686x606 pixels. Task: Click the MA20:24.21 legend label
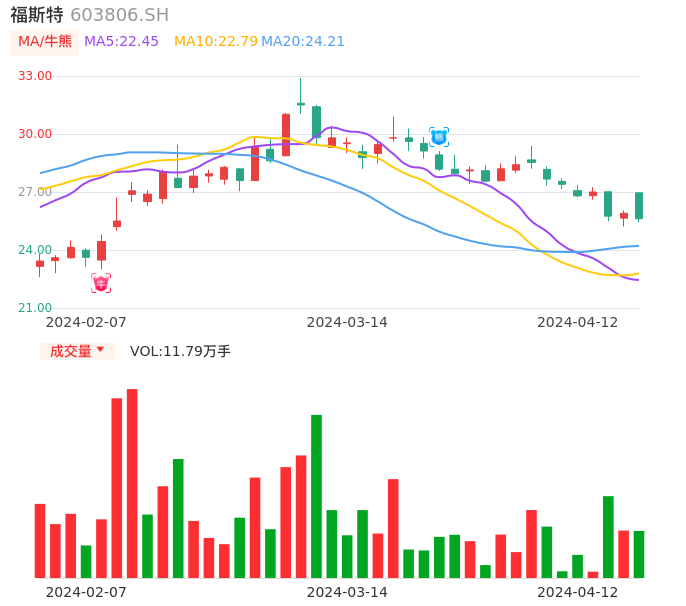[x=303, y=42]
